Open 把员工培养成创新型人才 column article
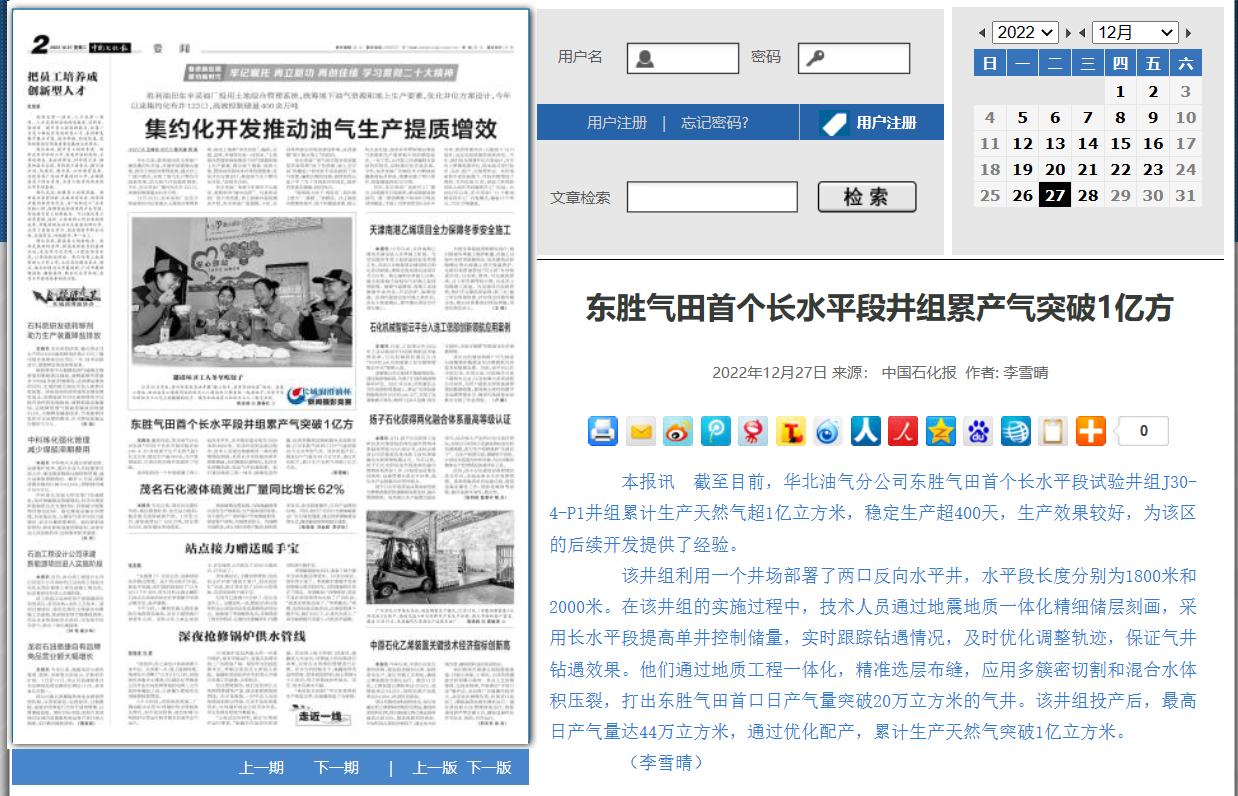1238x796 pixels. (x=62, y=83)
